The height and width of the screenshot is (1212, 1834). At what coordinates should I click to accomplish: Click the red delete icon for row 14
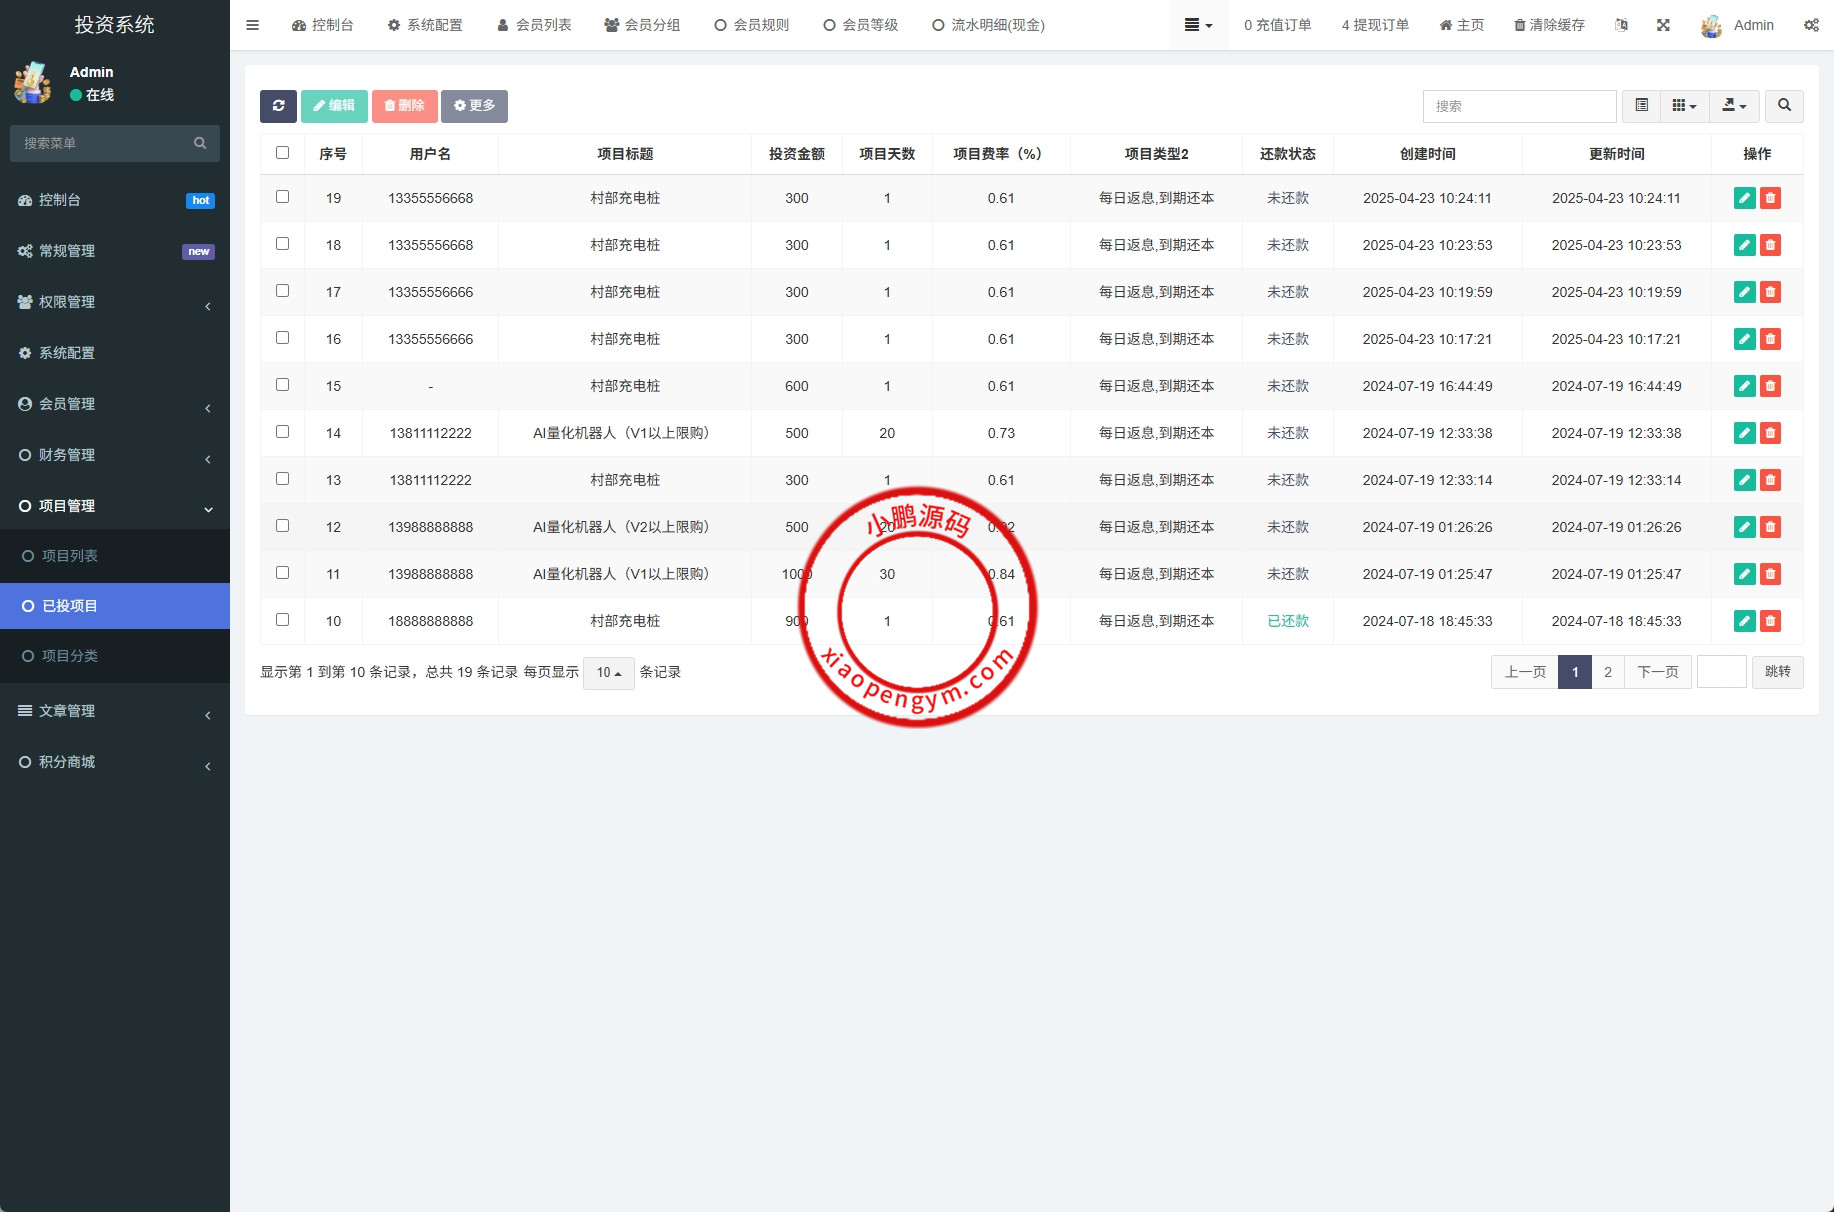pyautogui.click(x=1770, y=433)
